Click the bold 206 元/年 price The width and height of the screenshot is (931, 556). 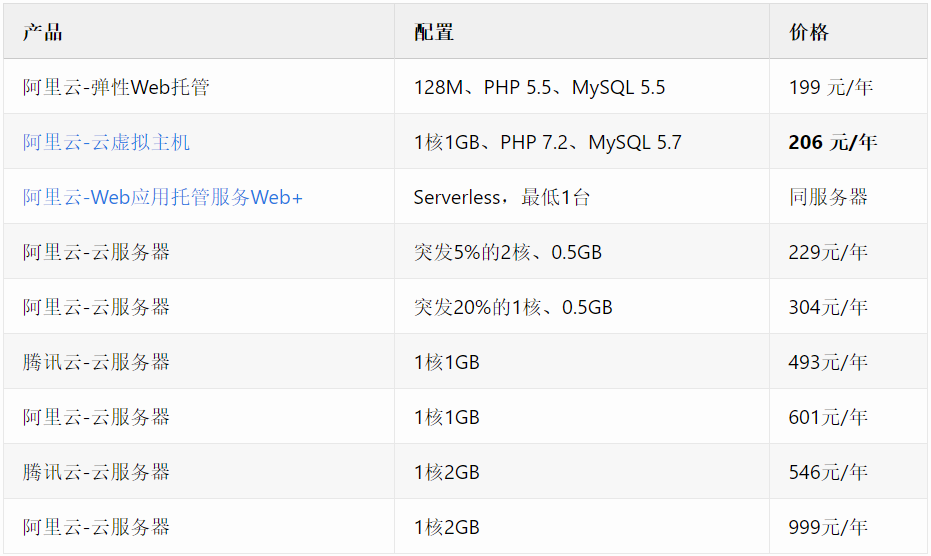832,142
